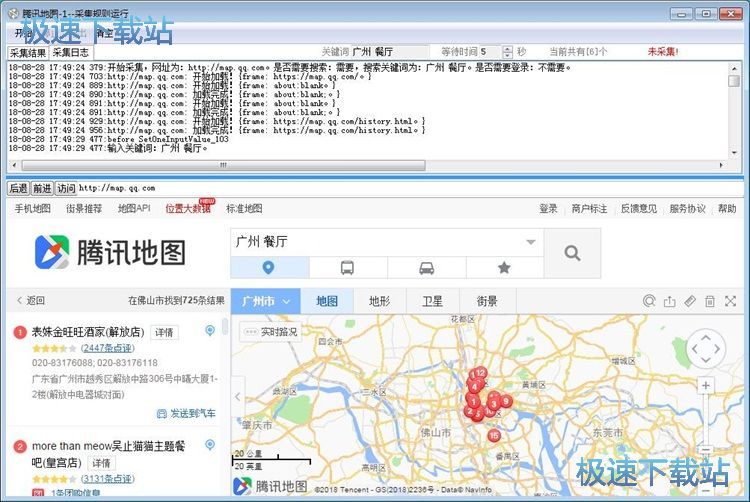
Task: Collapse the results panel with left arrow
Action: (238, 396)
